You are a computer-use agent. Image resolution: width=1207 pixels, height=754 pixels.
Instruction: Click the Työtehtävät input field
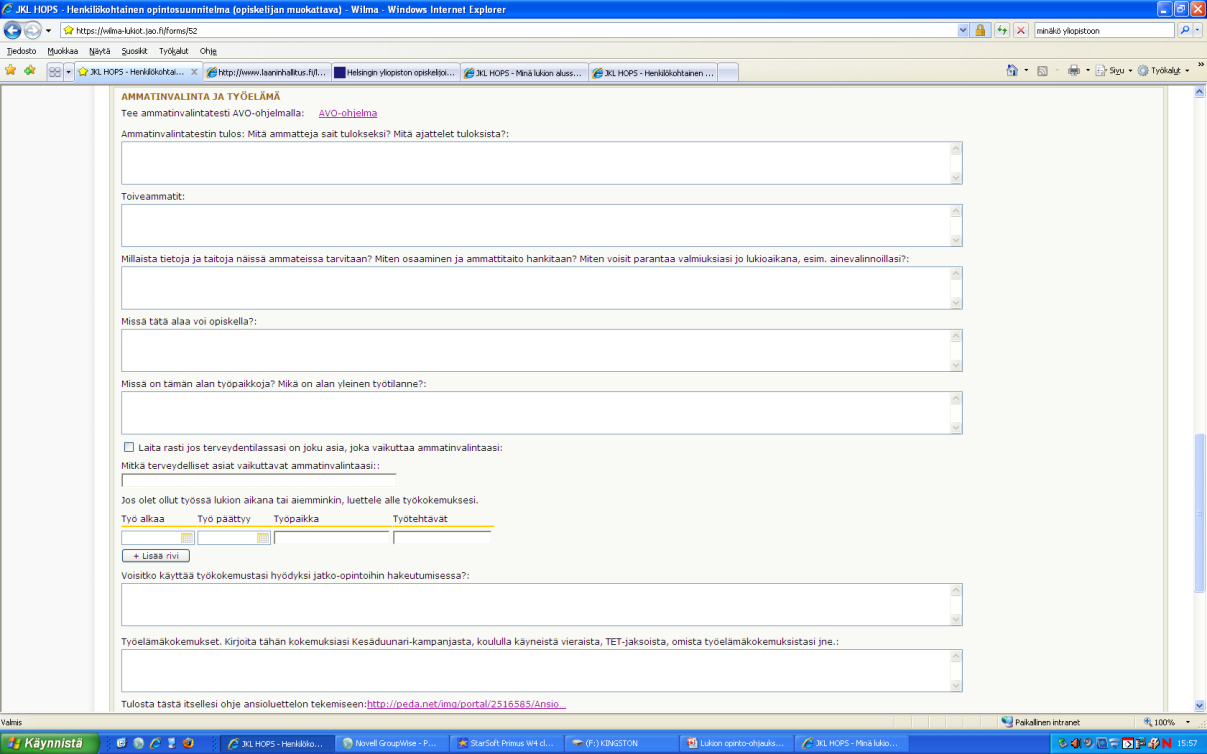point(442,537)
